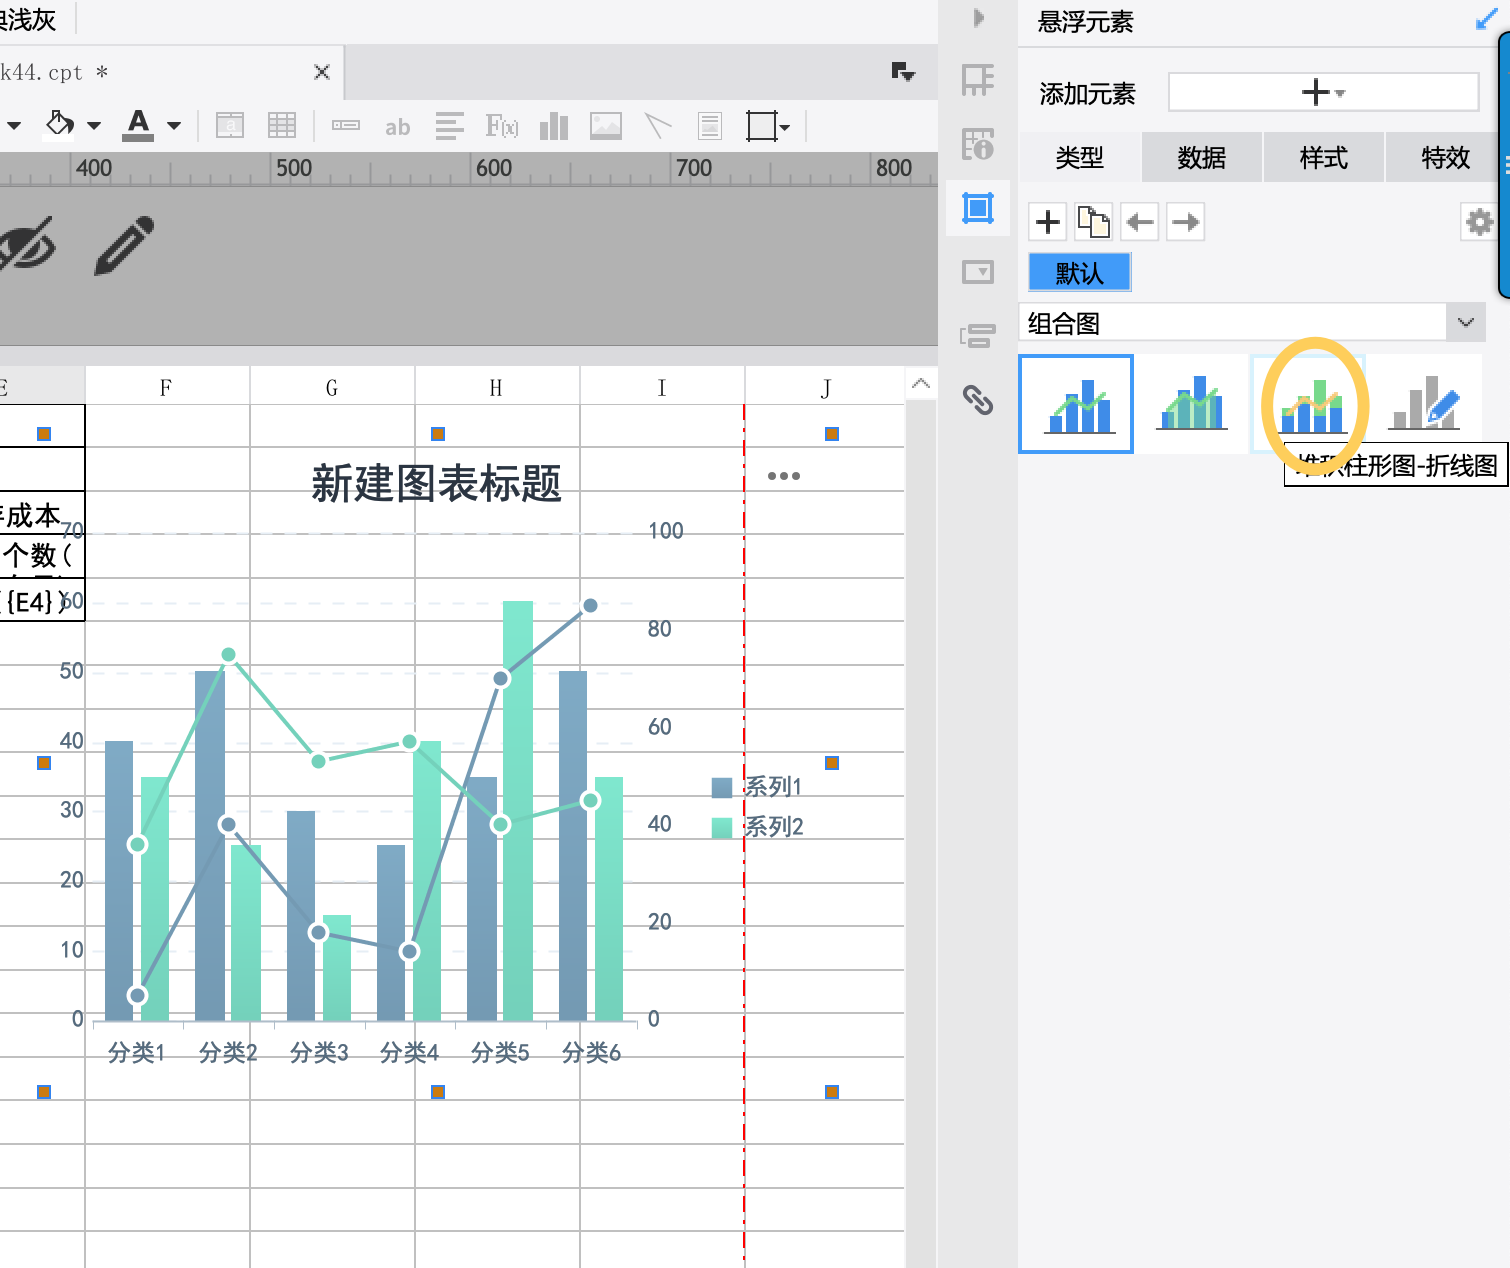
Task: Click the hyperlink chain icon in sidebar
Action: (977, 400)
